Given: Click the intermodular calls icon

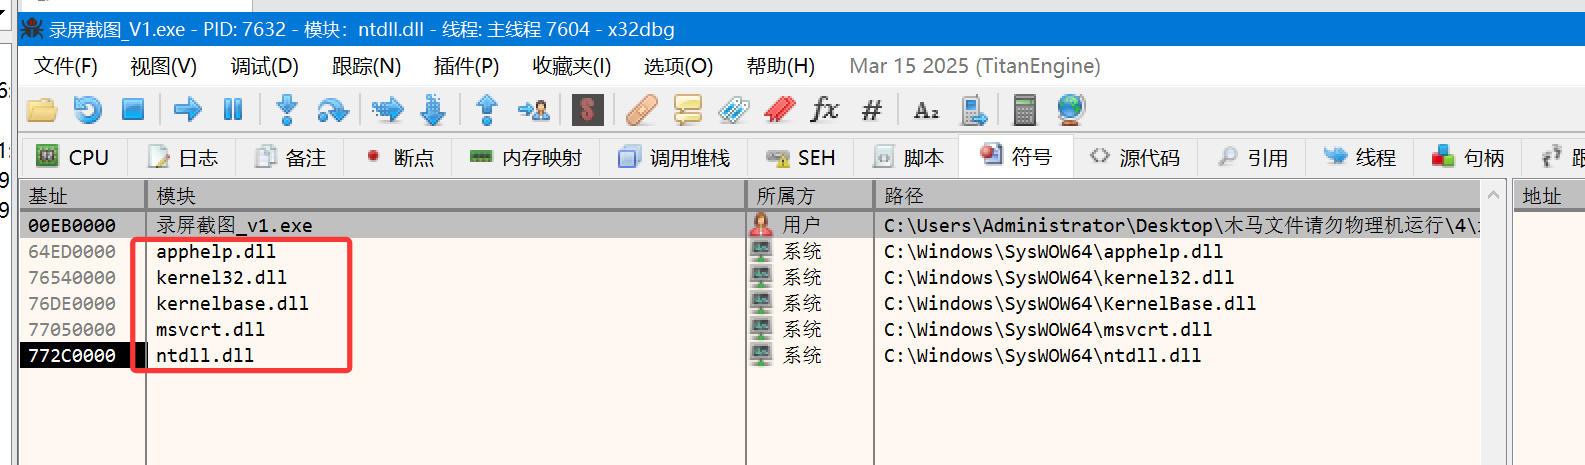Looking at the screenshot, I should [973, 109].
